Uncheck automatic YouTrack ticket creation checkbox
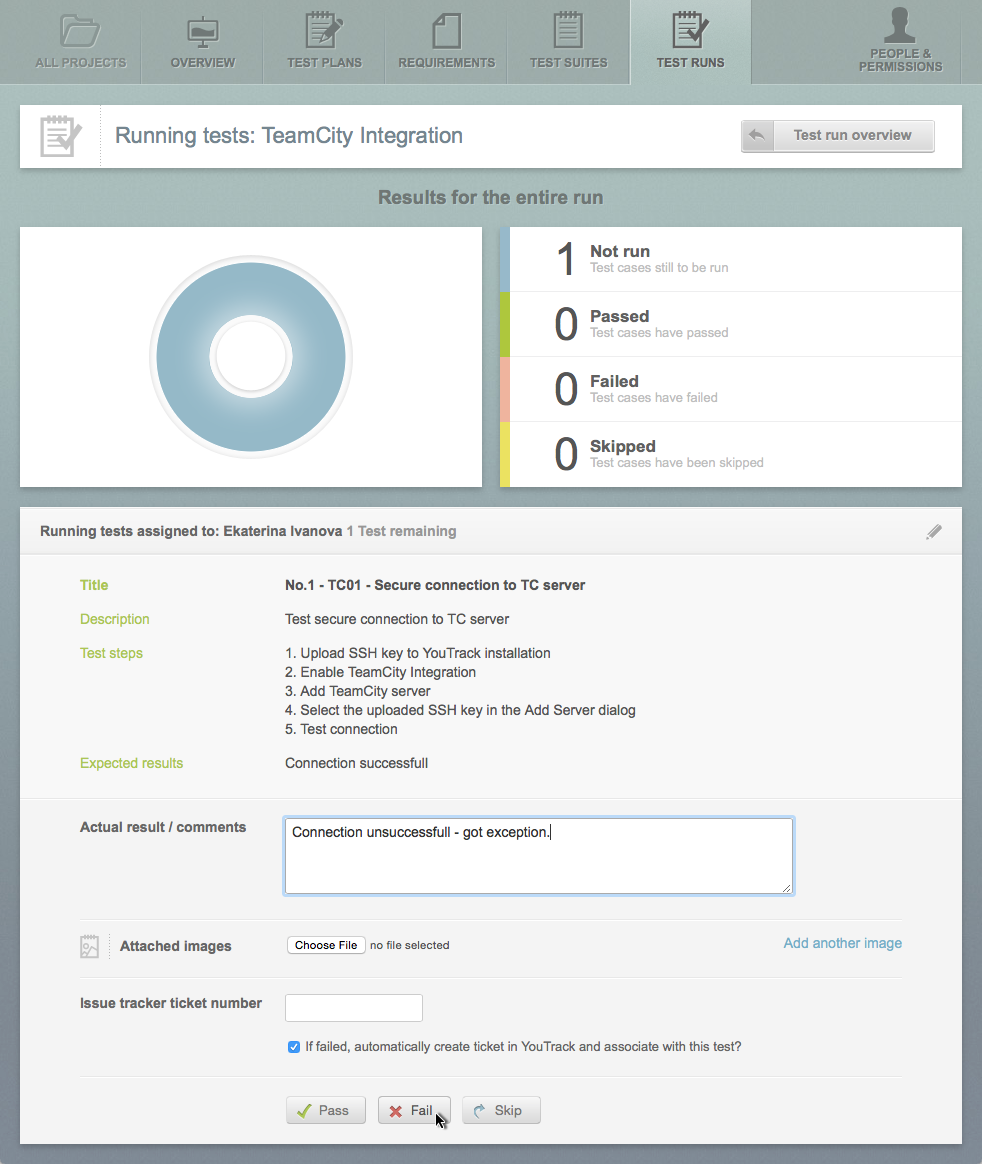Screen dimensions: 982x1164 click(294, 1047)
